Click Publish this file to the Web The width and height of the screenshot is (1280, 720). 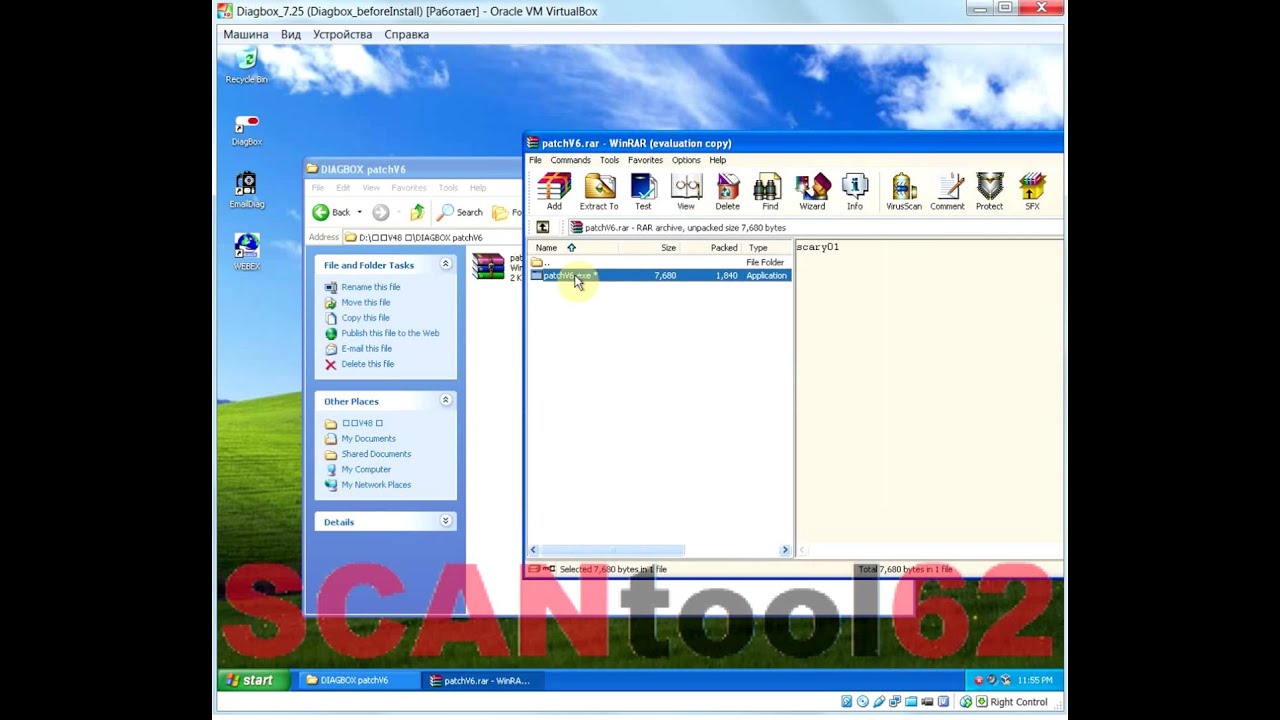tap(390, 333)
